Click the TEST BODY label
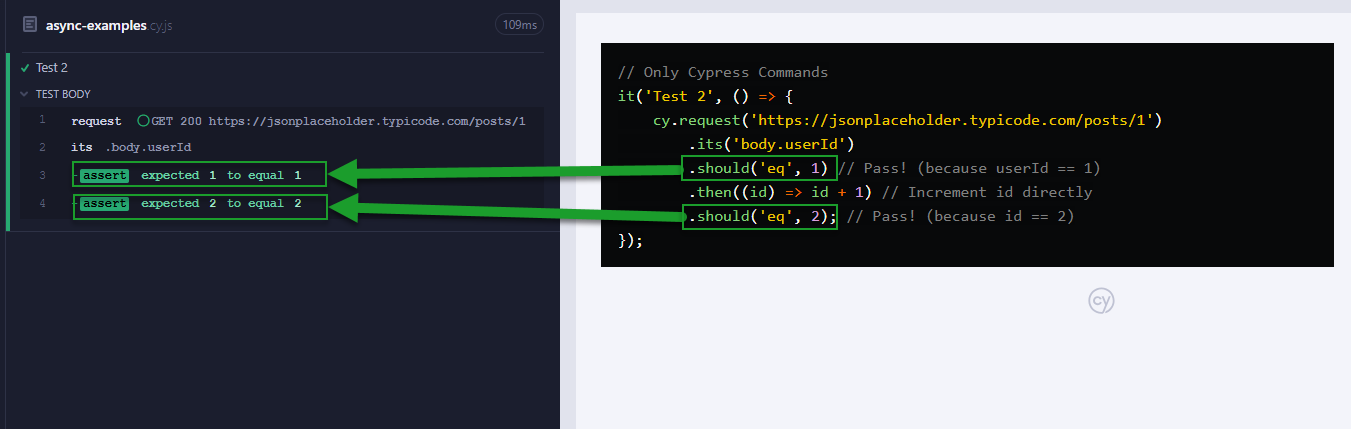This screenshot has width=1351, height=429. click(63, 94)
